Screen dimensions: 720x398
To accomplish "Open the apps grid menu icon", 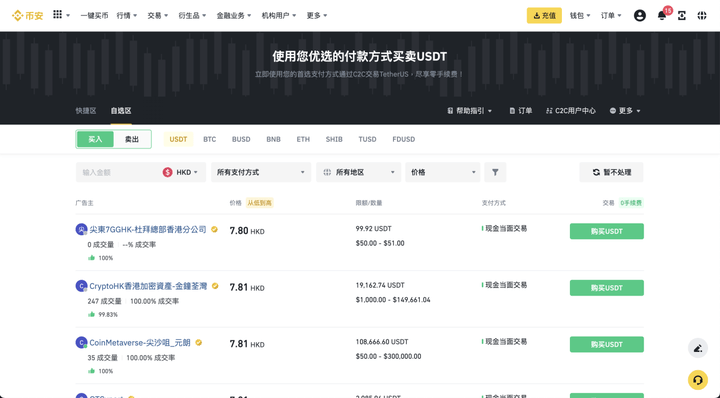I will (57, 15).
